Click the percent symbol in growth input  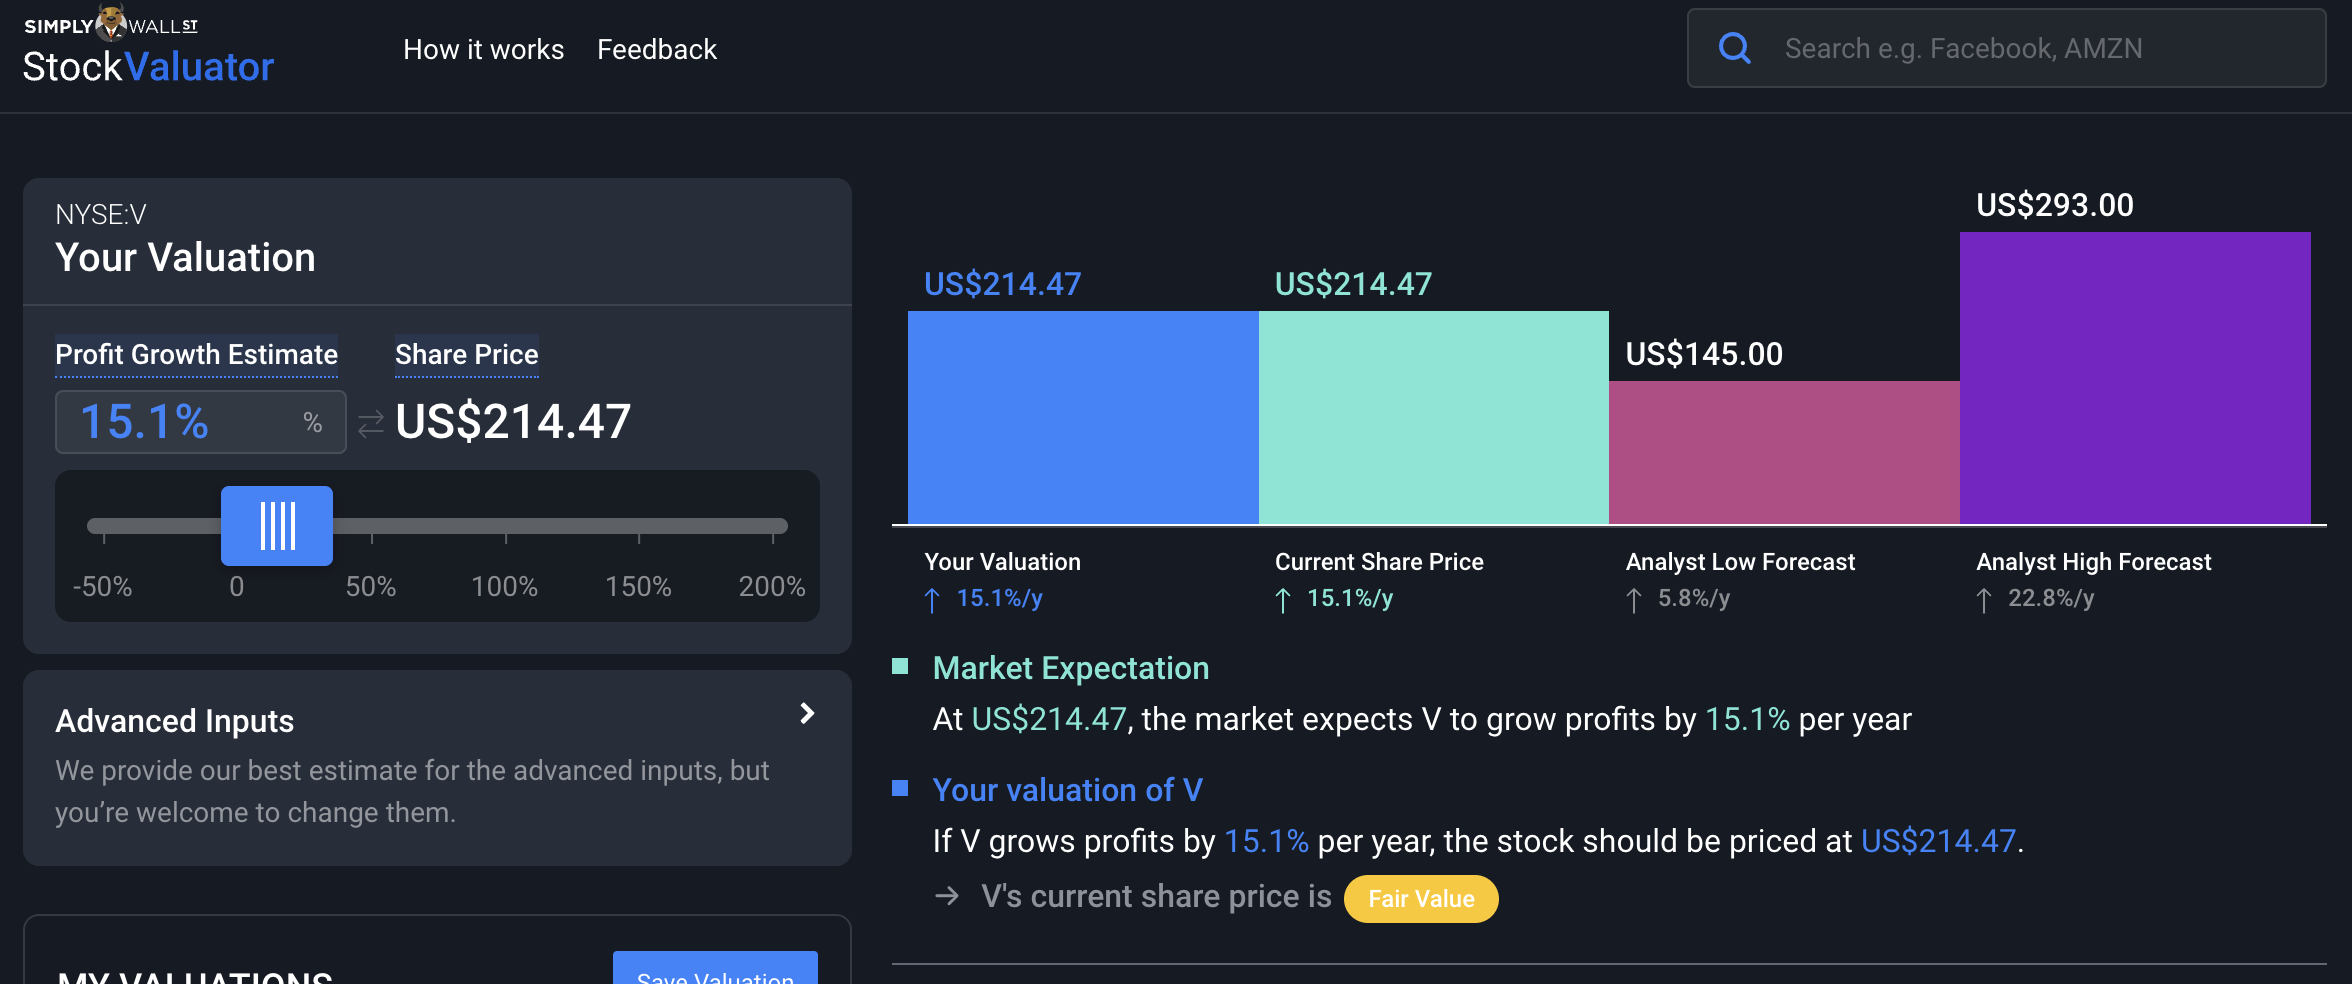point(313,423)
